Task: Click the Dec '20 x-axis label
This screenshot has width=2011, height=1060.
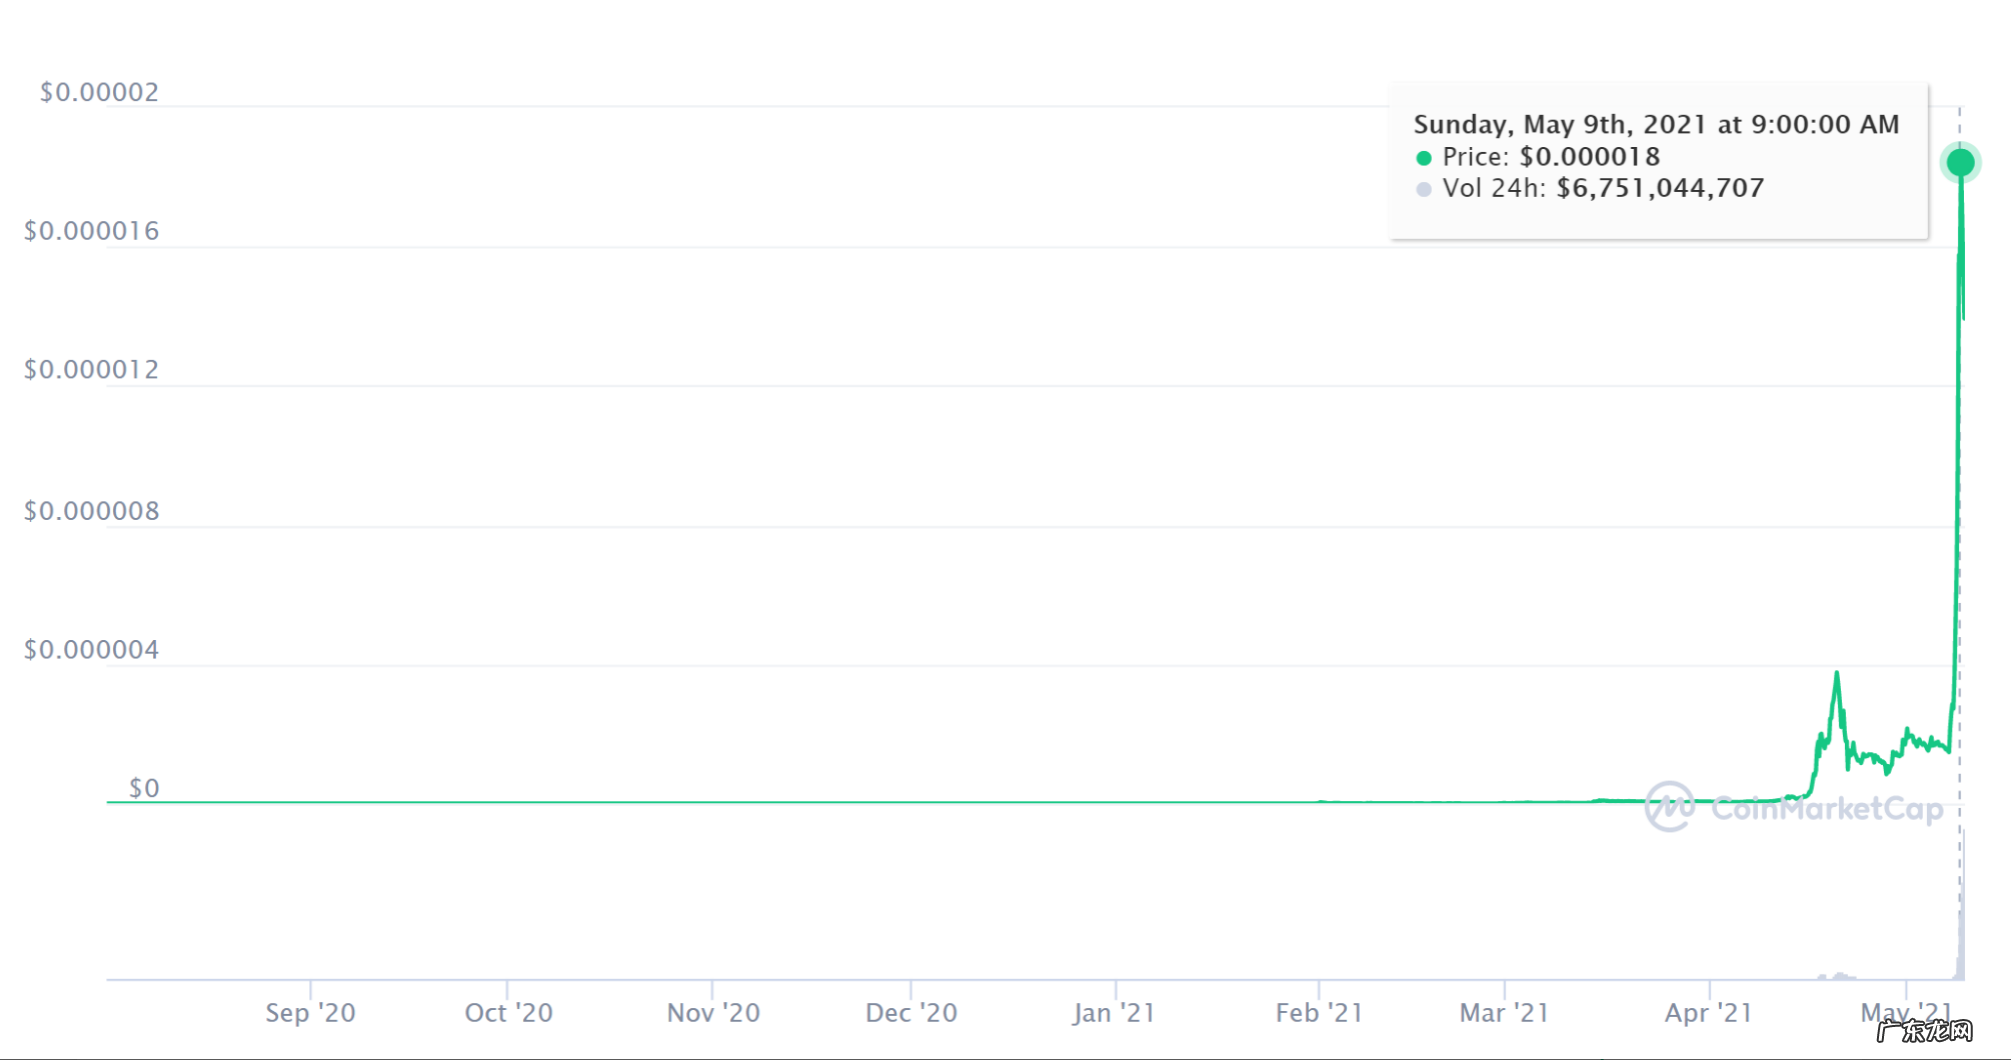Action: [x=911, y=1013]
